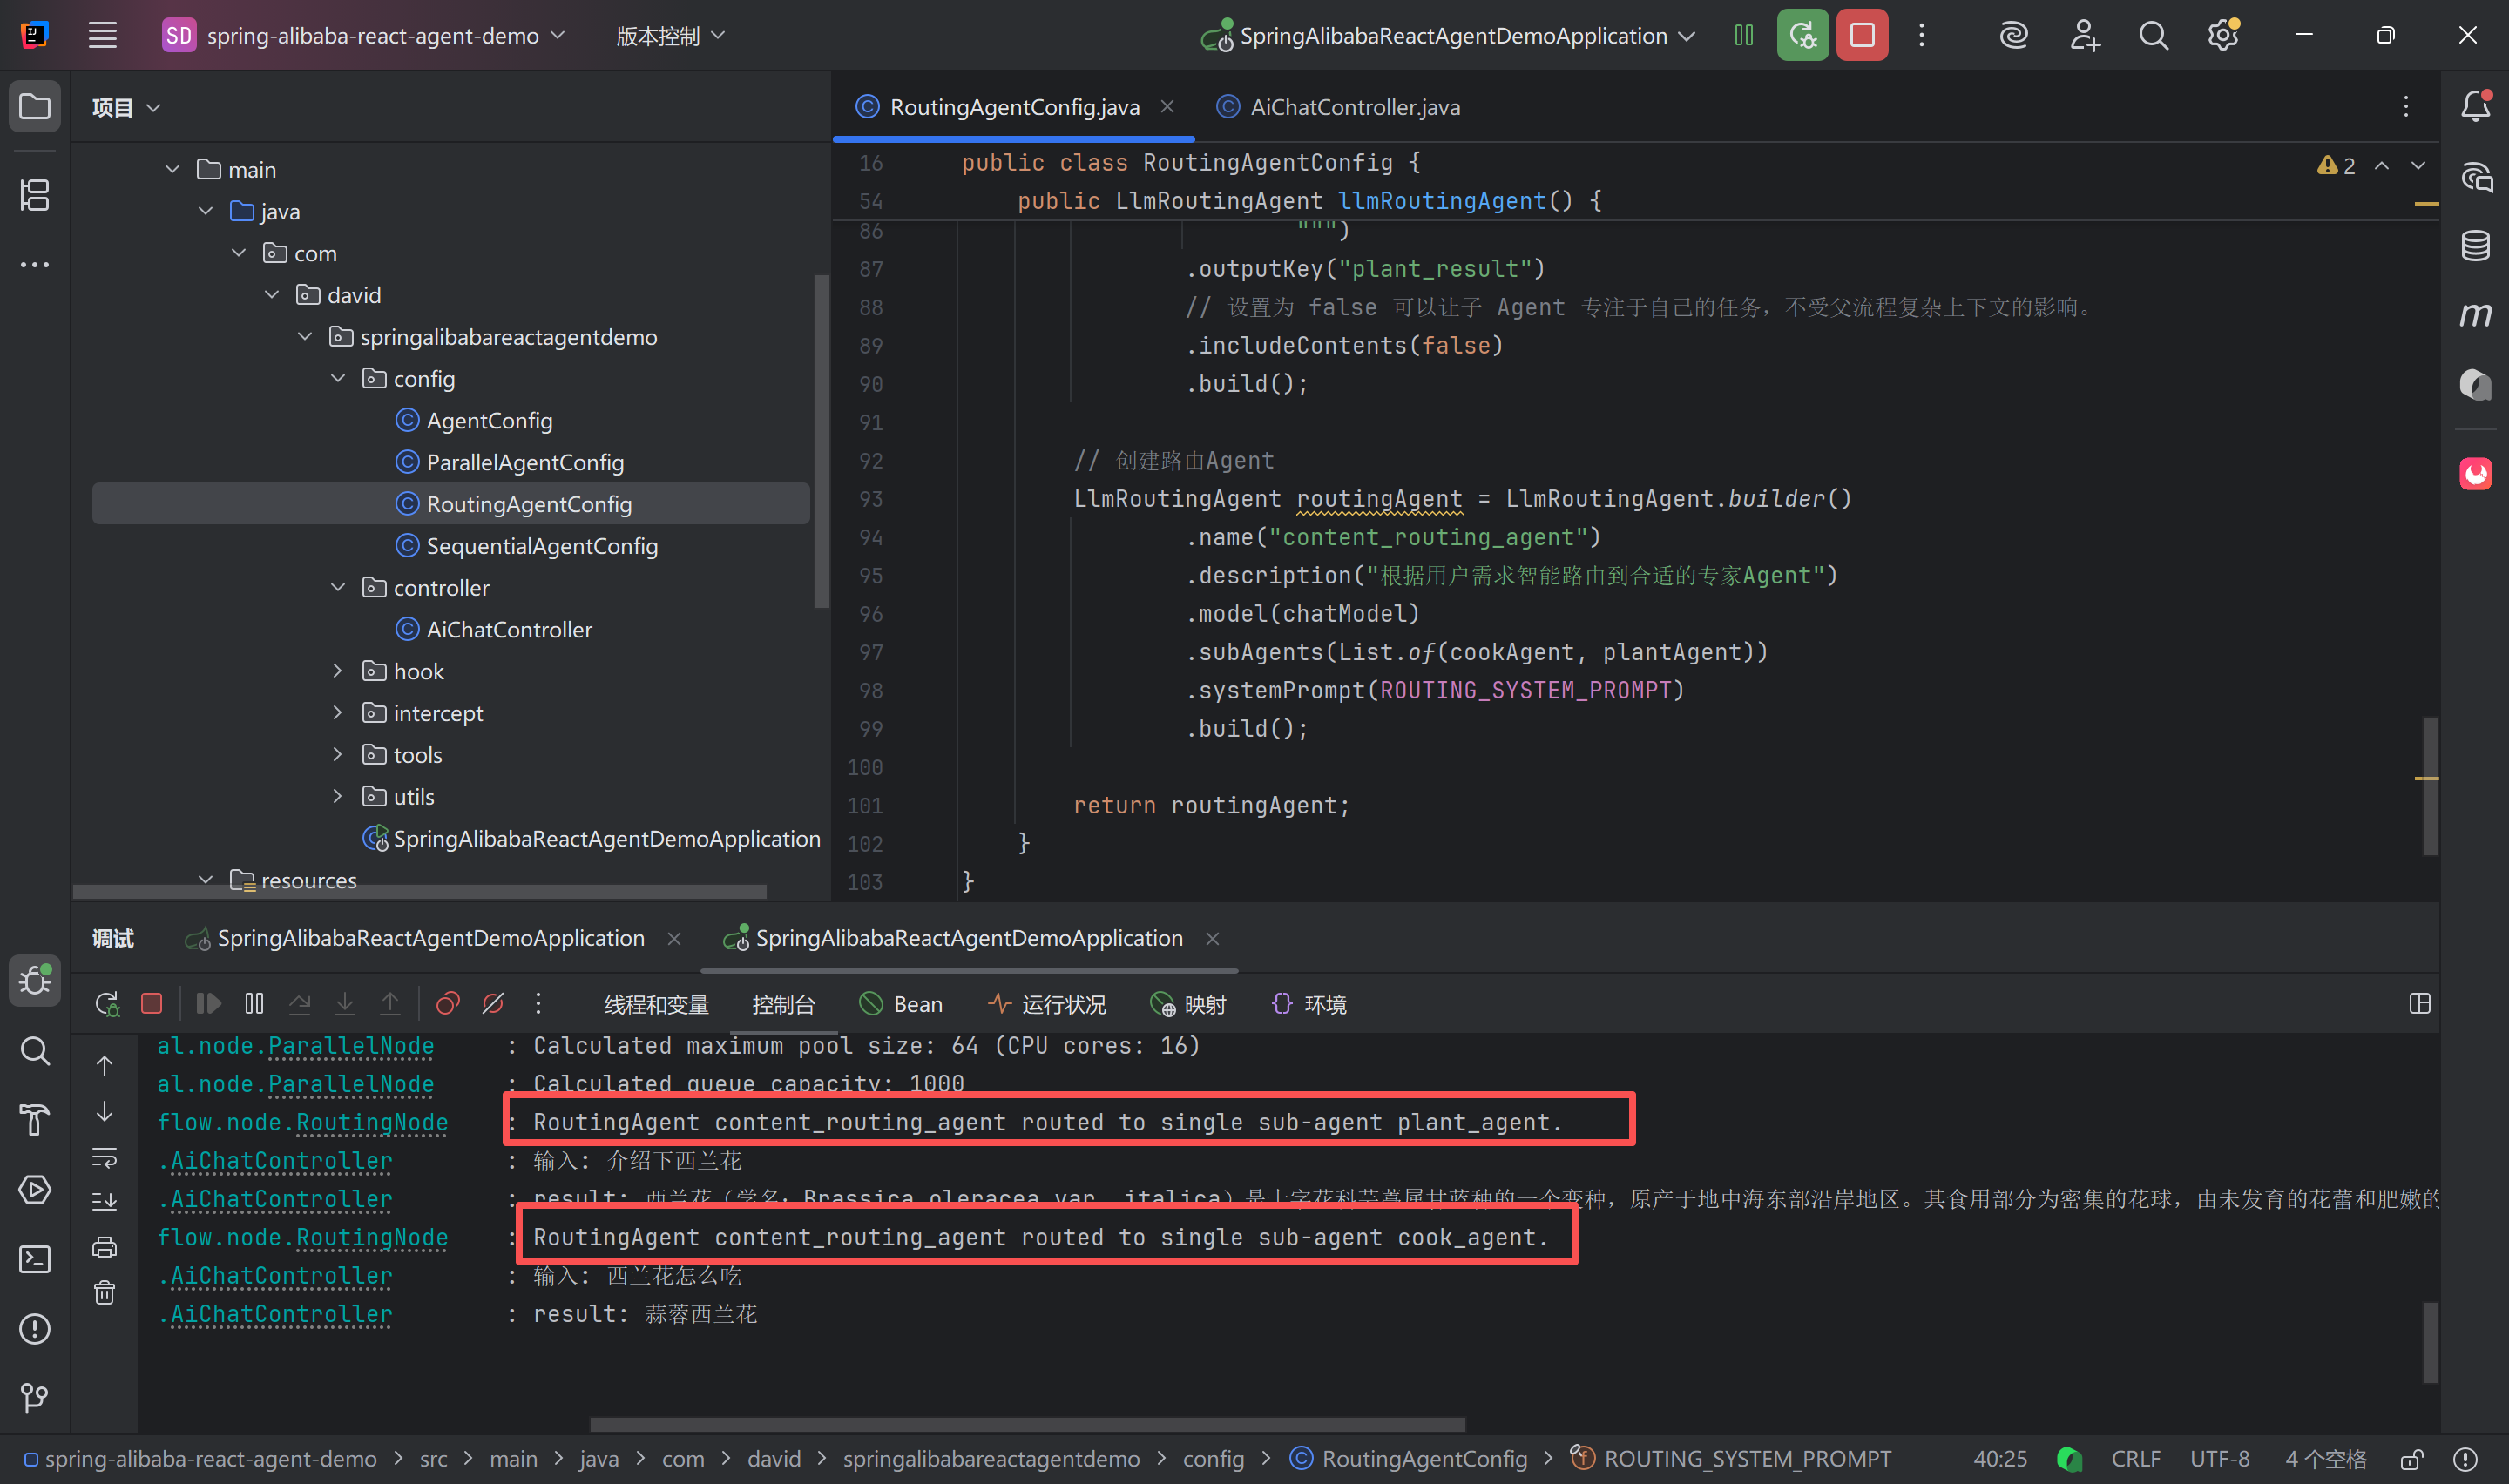Click the AI spiral icon in title bar
The image size is (2509, 1484).
tap(2013, 35)
